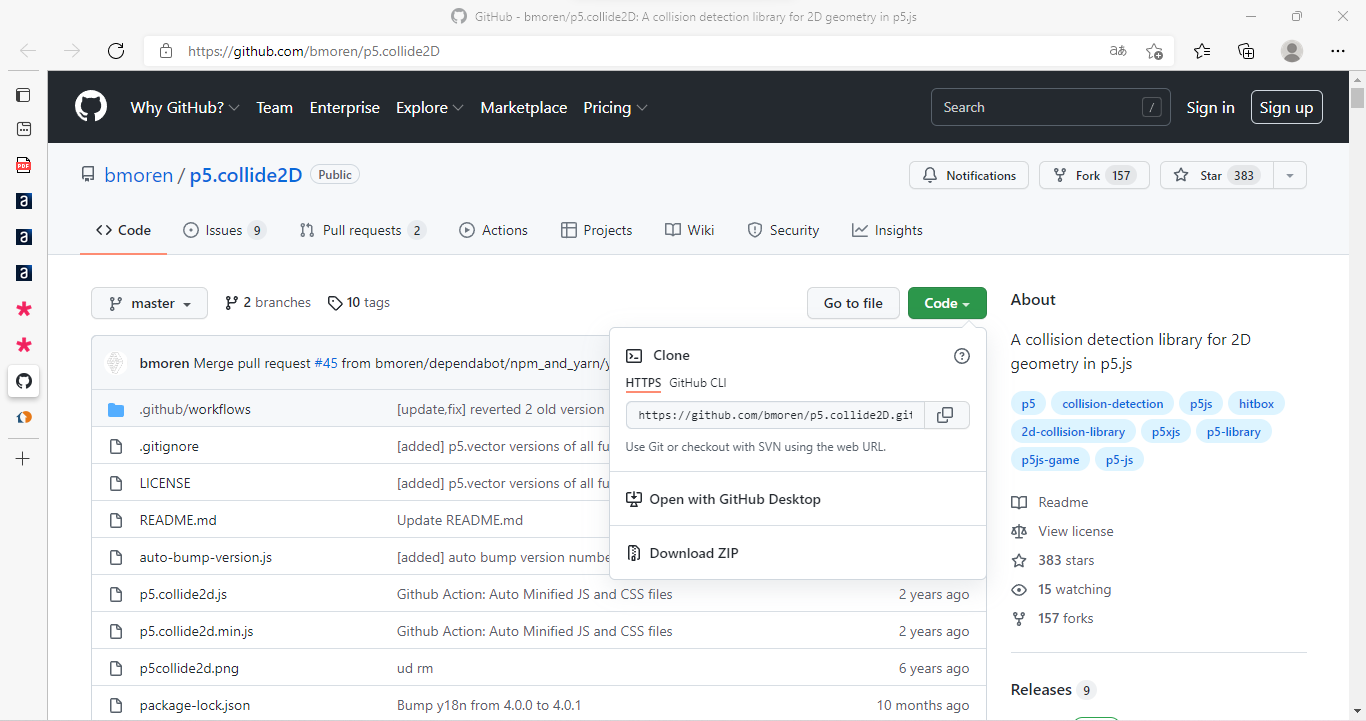Open the sidebar tab actions menu icon

pyautogui.click(x=24, y=95)
